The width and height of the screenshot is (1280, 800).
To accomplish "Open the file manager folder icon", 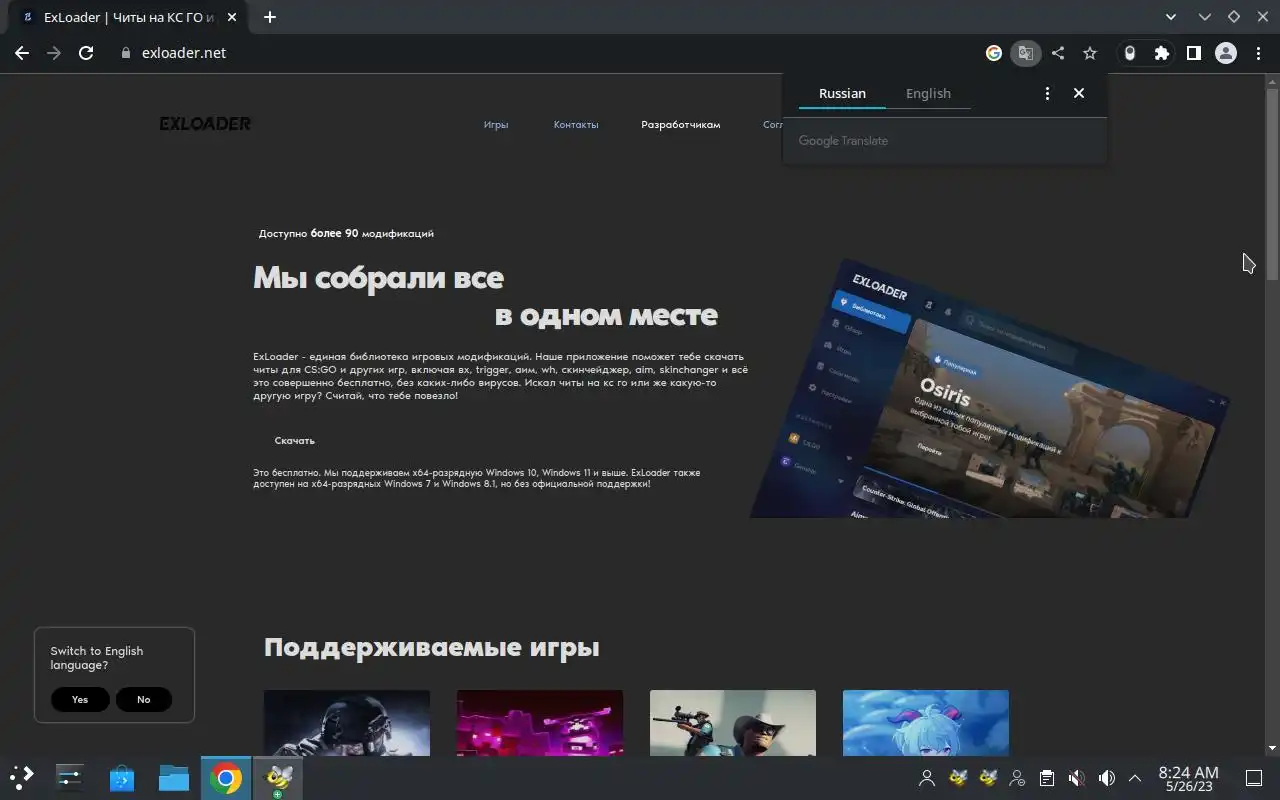I will 174,778.
